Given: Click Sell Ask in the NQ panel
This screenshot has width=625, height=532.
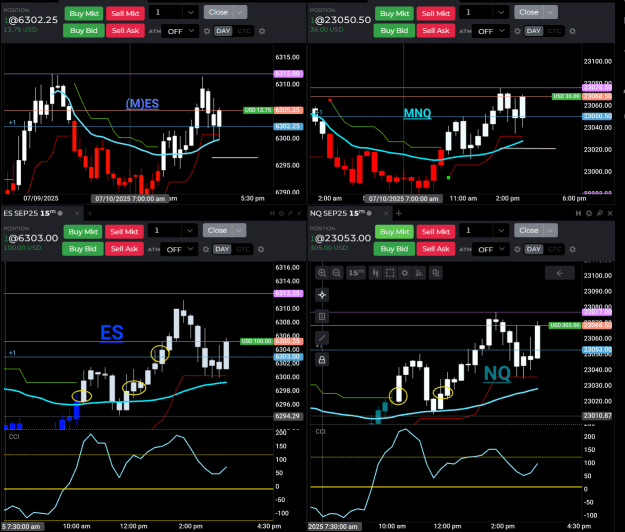Looking at the screenshot, I should click(x=436, y=249).
